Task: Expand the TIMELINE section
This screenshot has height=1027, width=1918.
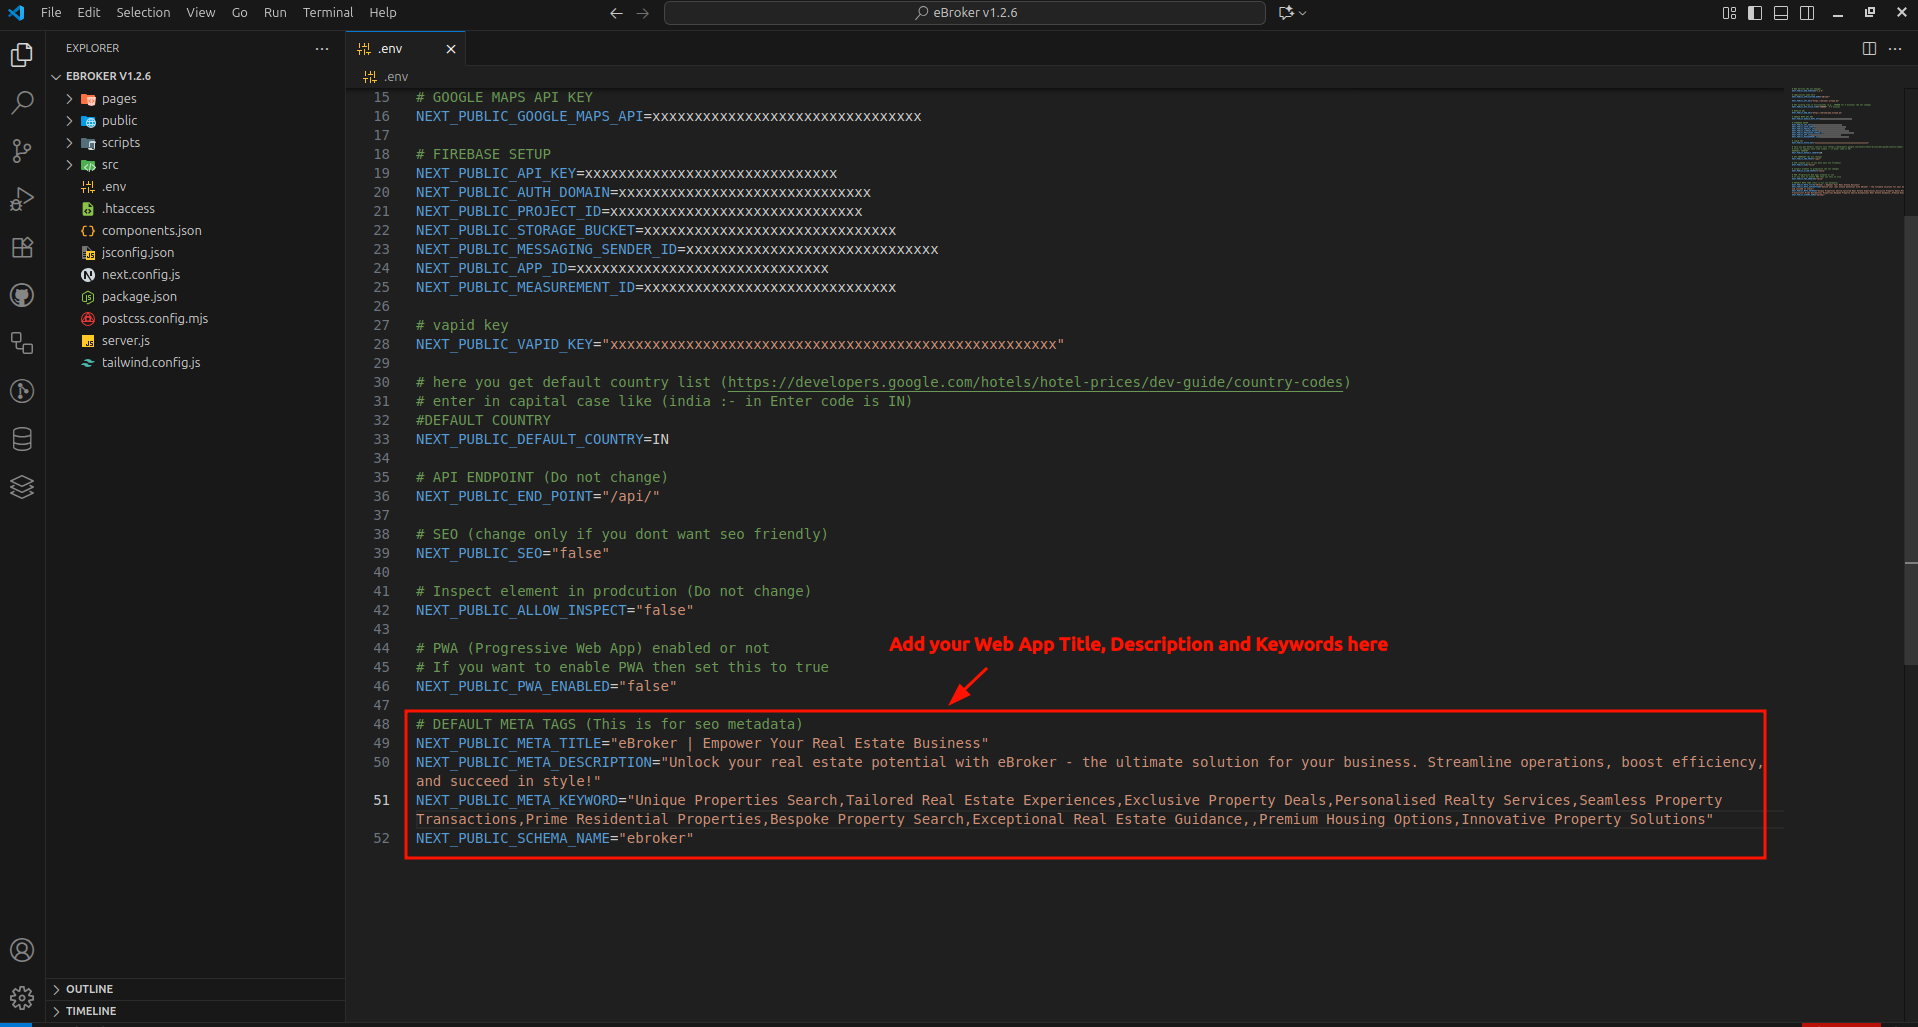Action: tap(90, 1011)
